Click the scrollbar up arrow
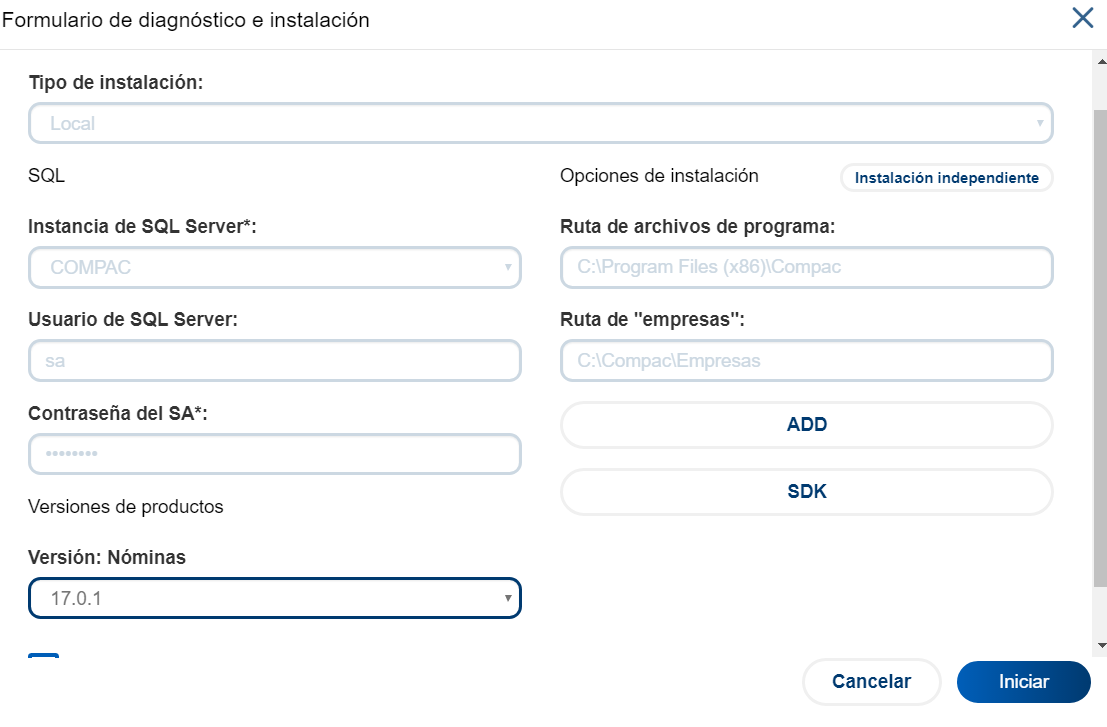The width and height of the screenshot is (1107, 727). (1100, 62)
